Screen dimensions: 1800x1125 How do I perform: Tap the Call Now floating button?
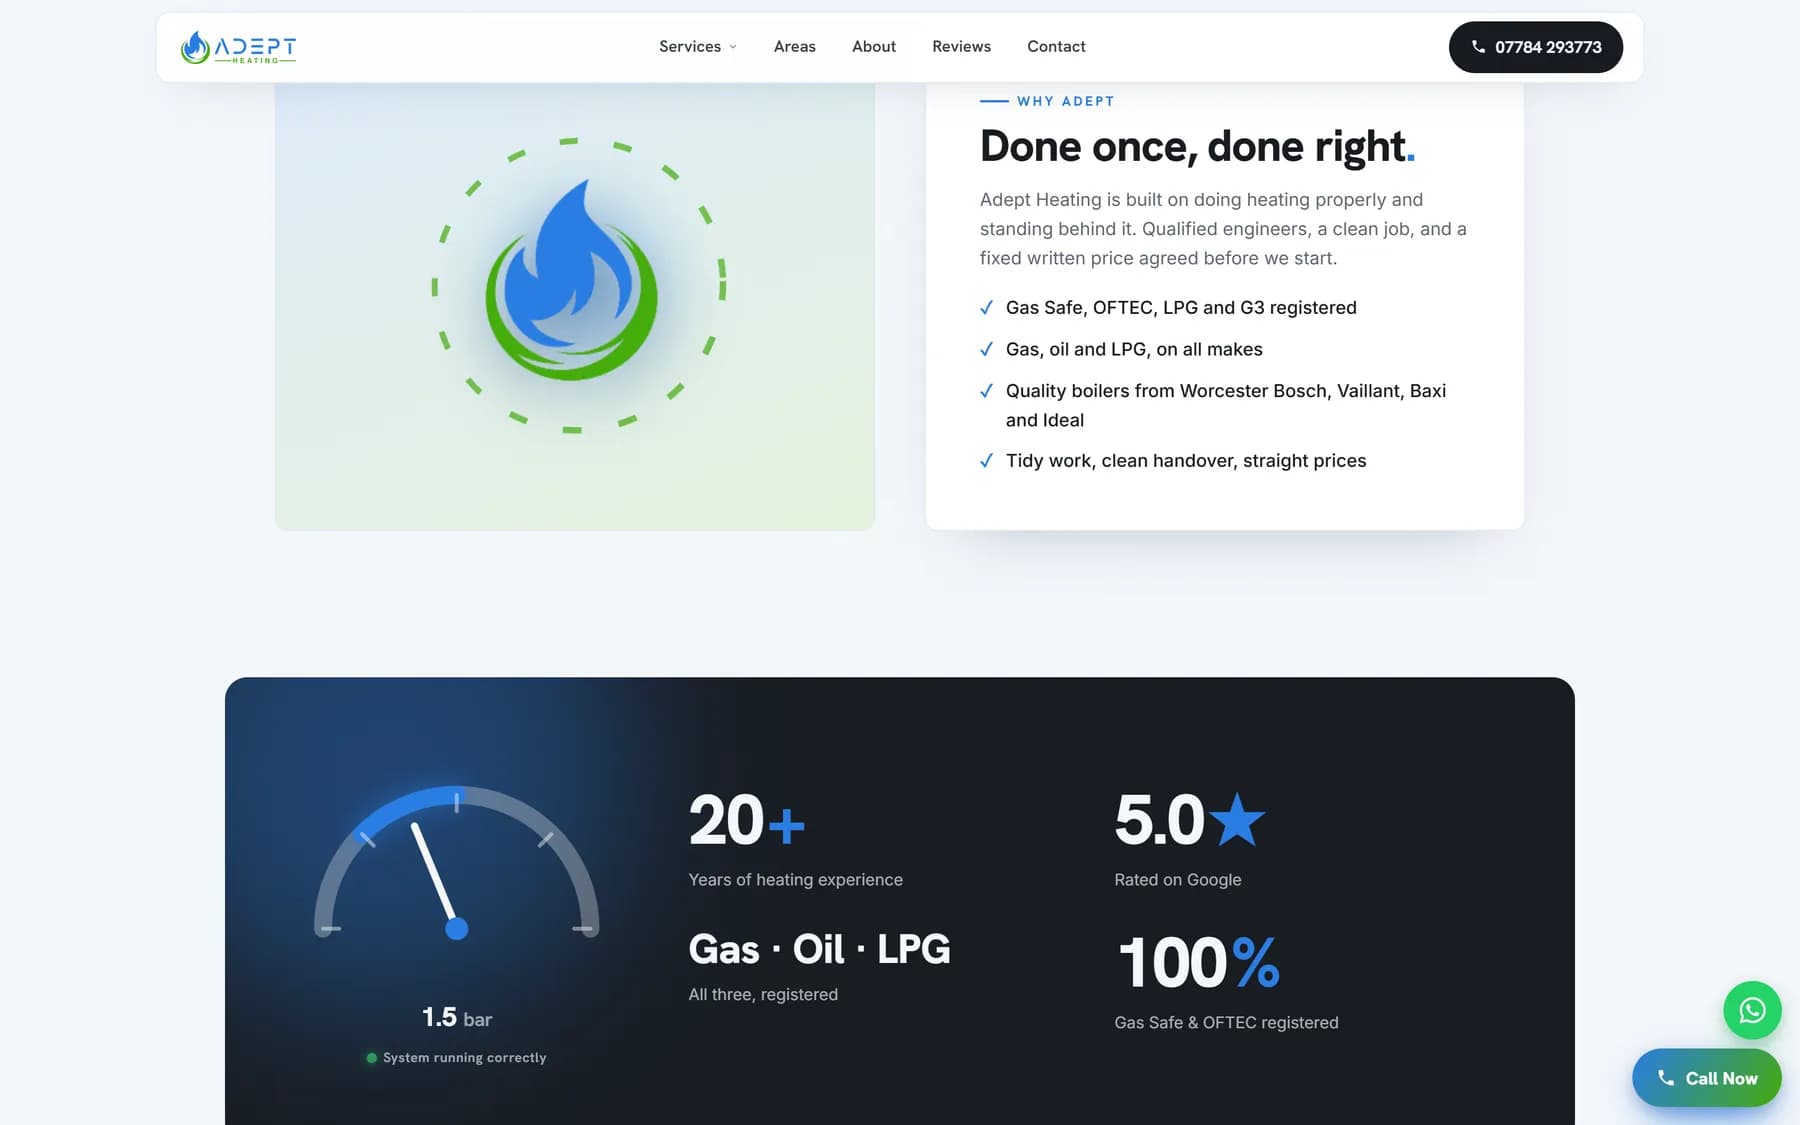pyautogui.click(x=1706, y=1078)
